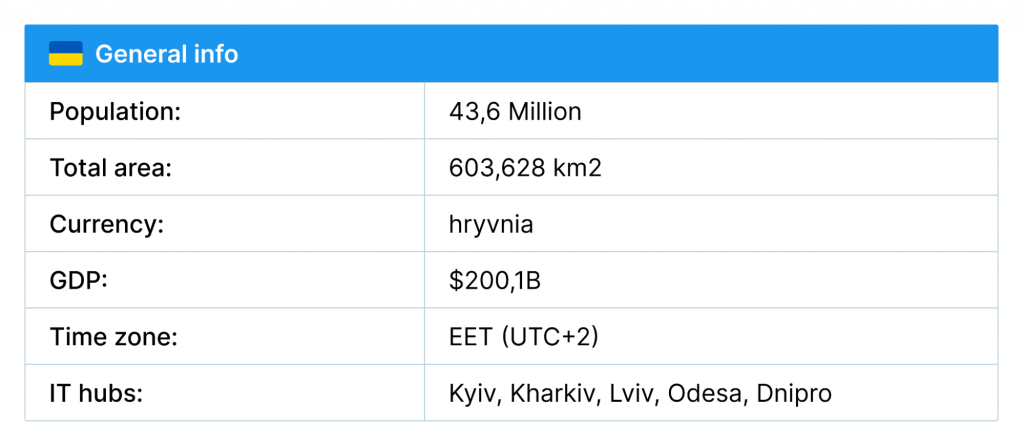Click the 43,6 Million value
Viewport: 1024px width, 446px height.
[515, 112]
